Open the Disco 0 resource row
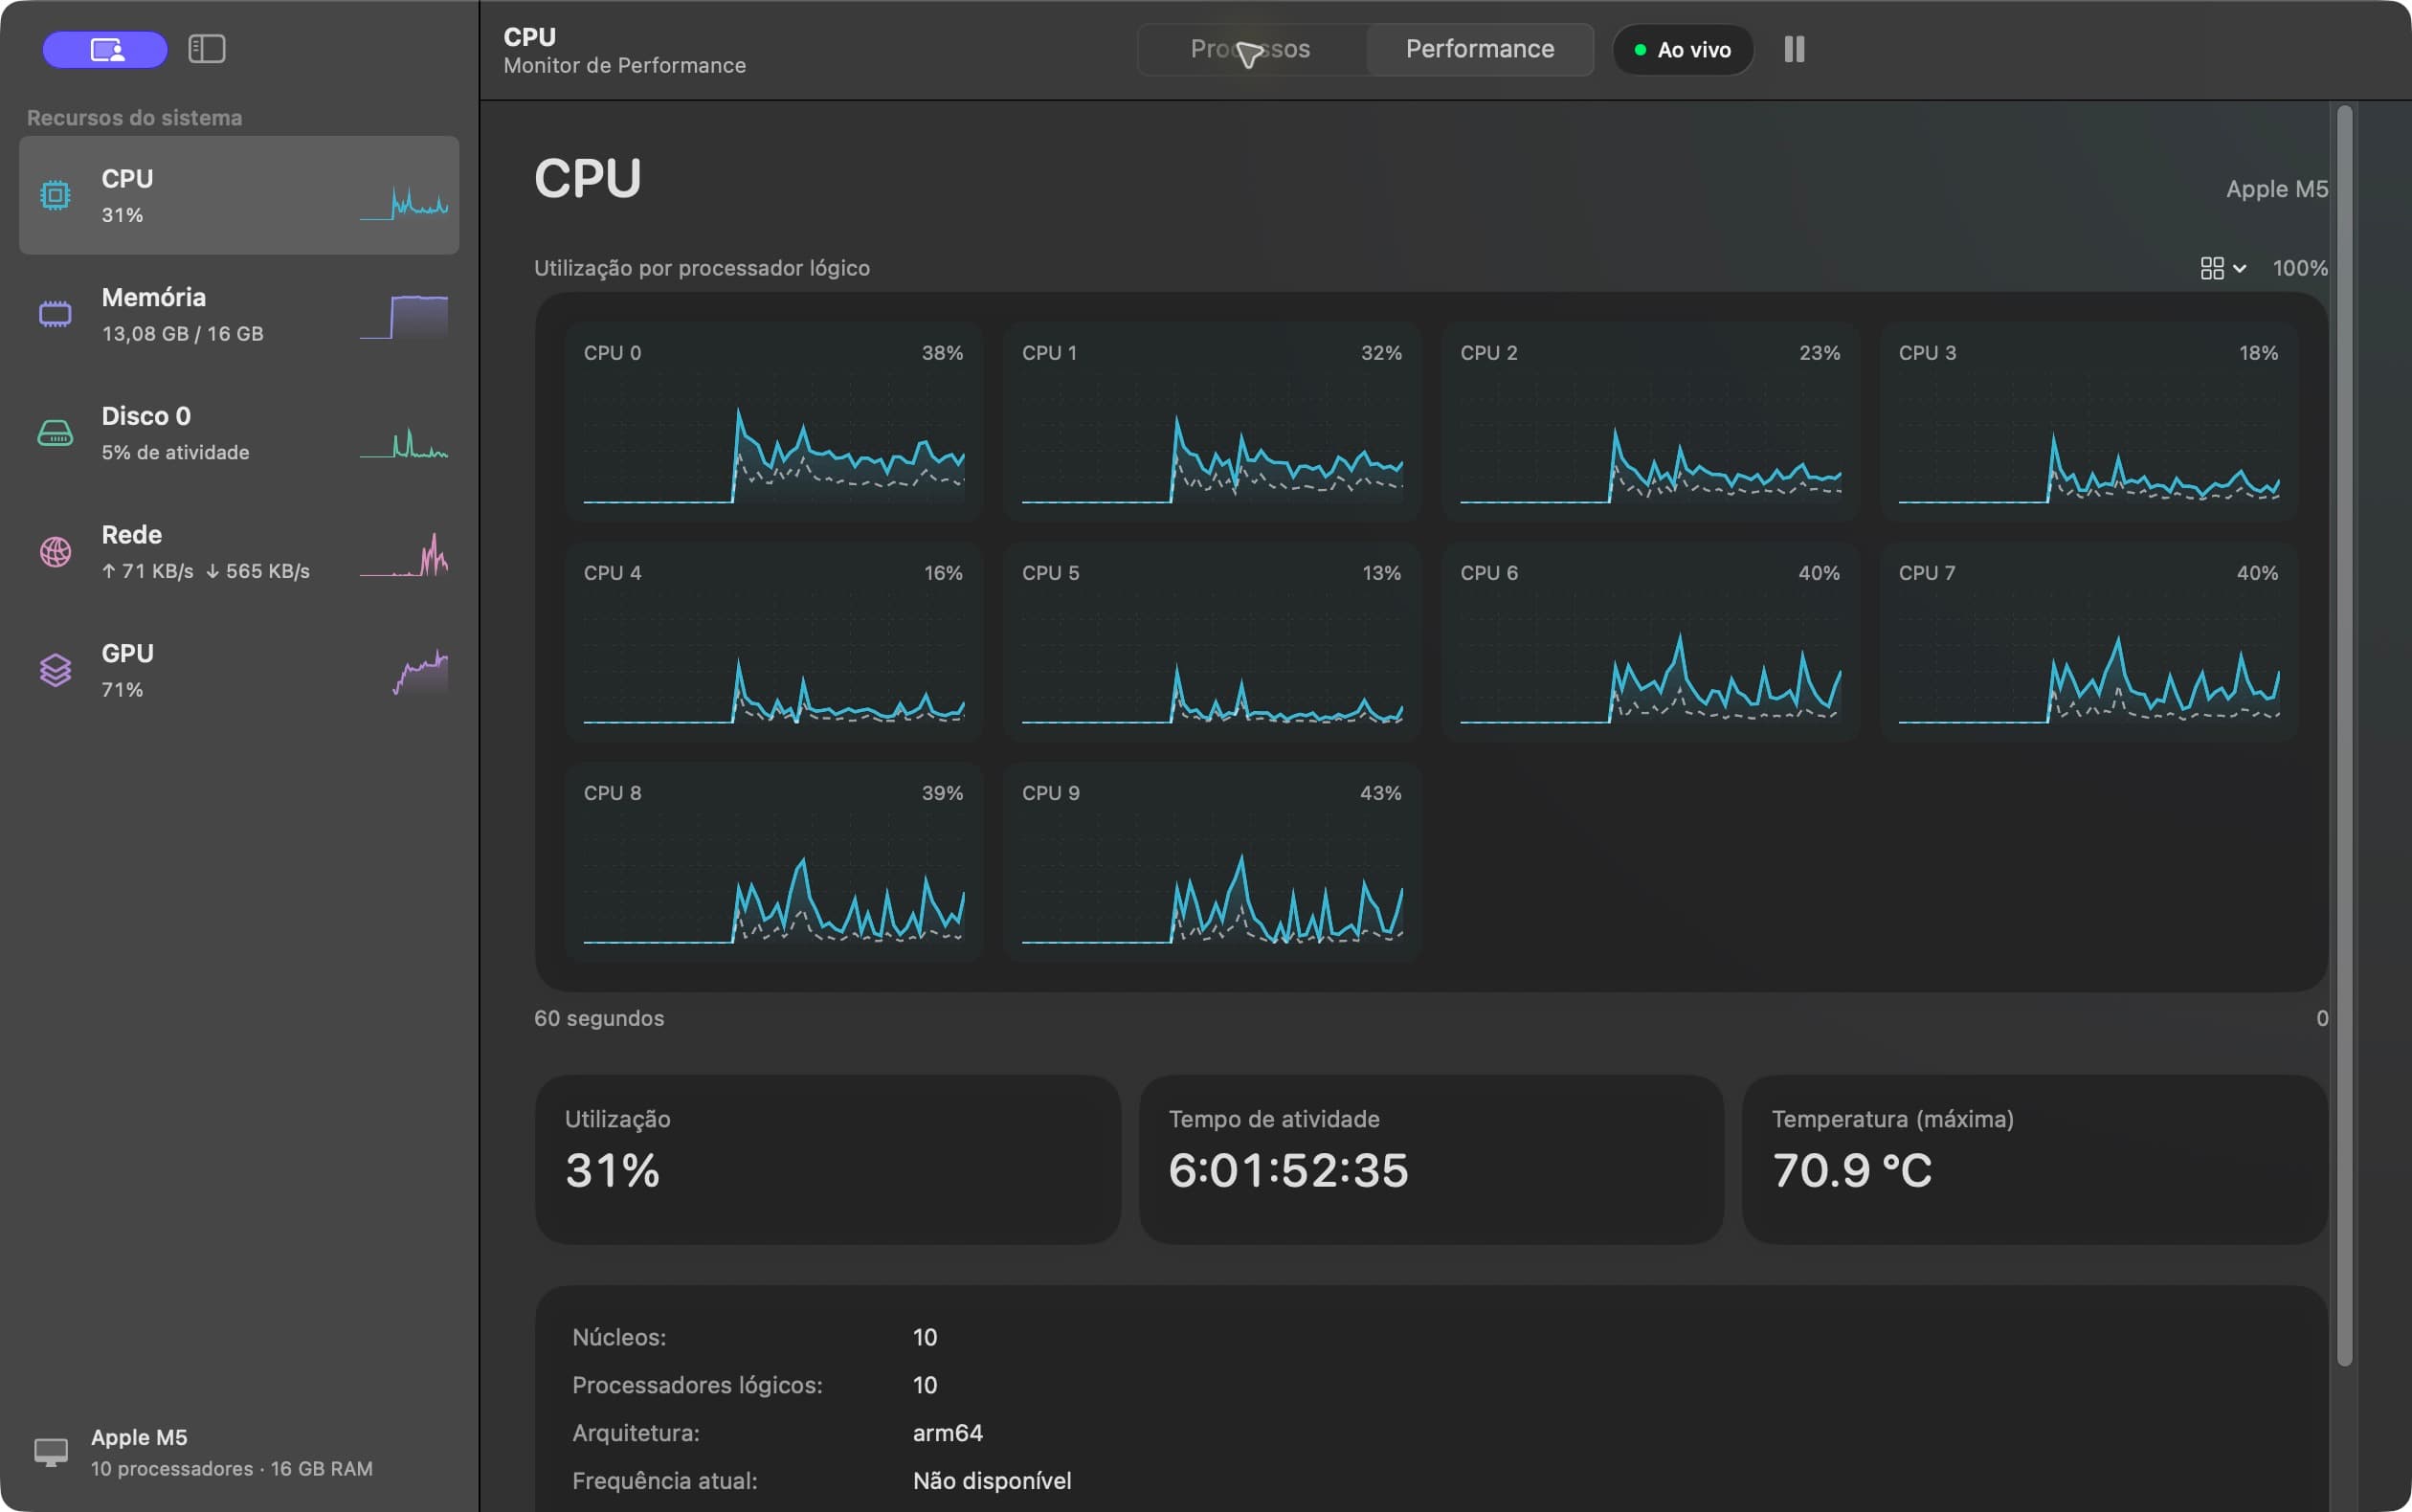This screenshot has width=2412, height=1512. pos(239,433)
